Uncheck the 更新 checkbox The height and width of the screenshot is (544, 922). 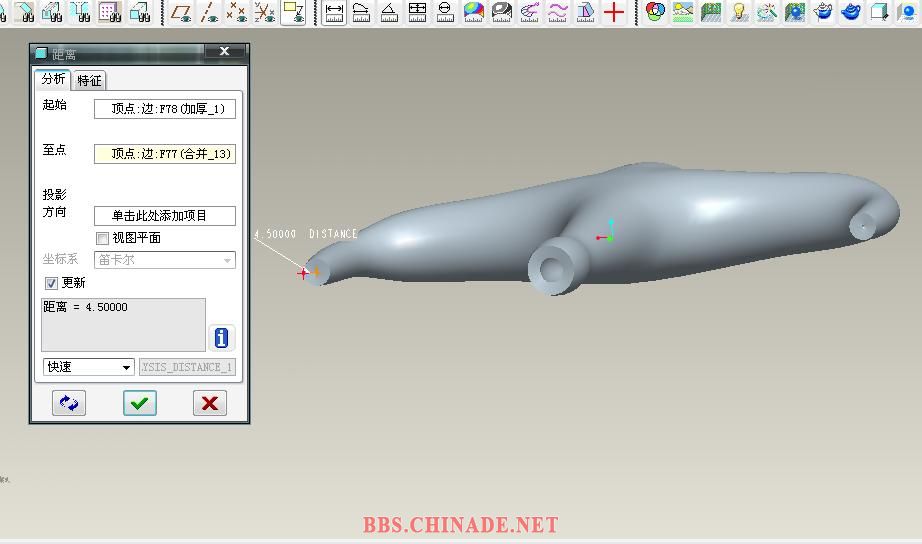coord(52,283)
